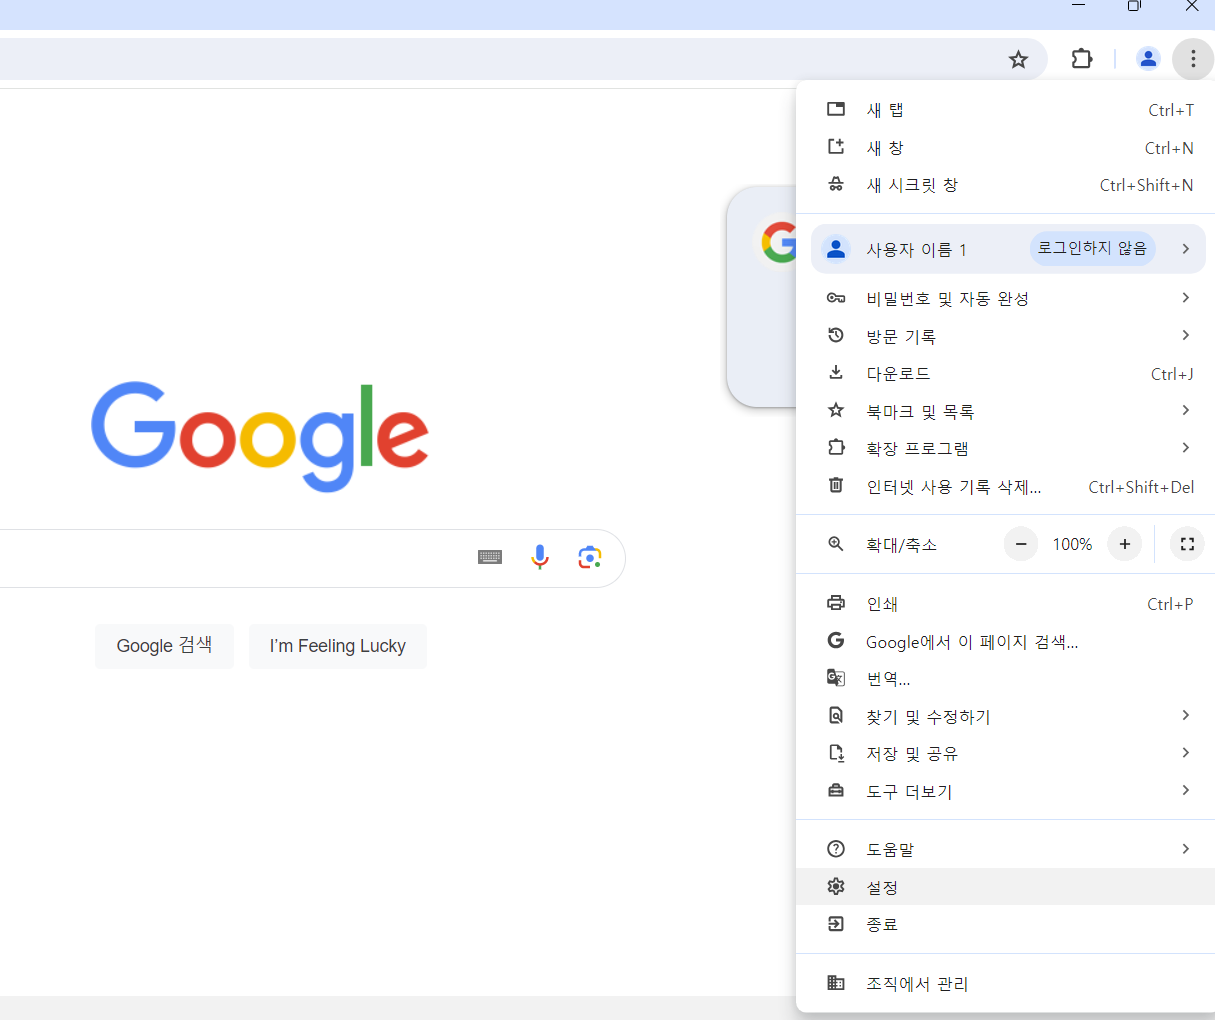Expand the 비밀번호 및 자동 완성 submenu arrow
Screen dimensions: 1215x1020
[1186, 298]
